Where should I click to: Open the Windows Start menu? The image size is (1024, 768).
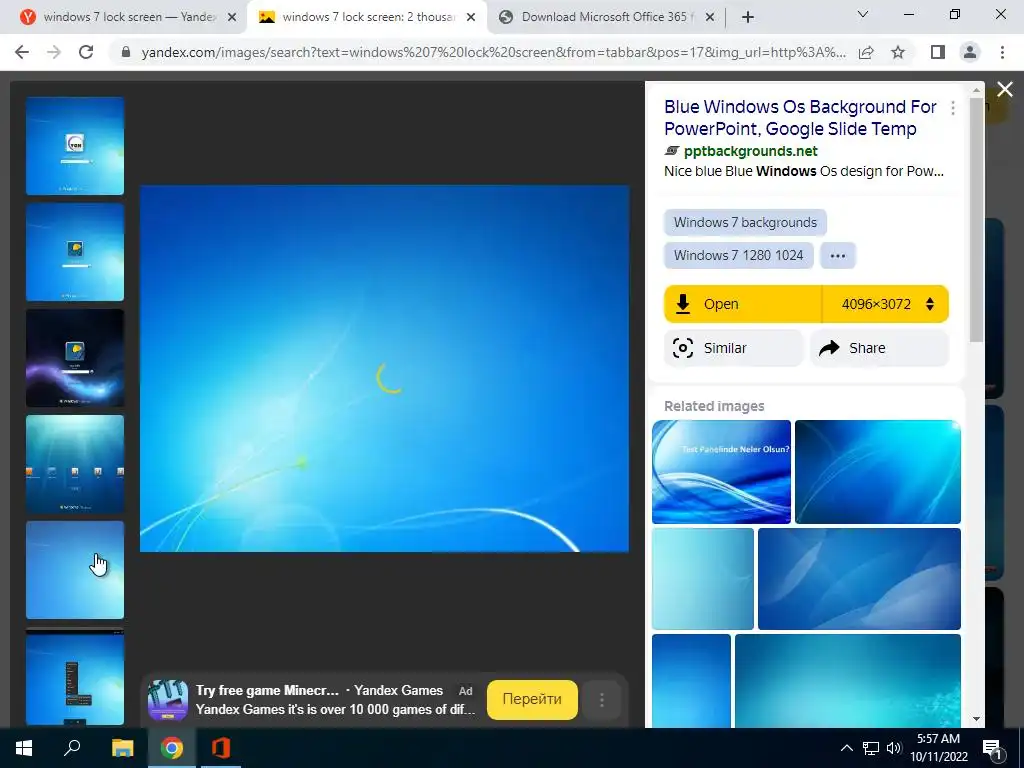pos(24,748)
